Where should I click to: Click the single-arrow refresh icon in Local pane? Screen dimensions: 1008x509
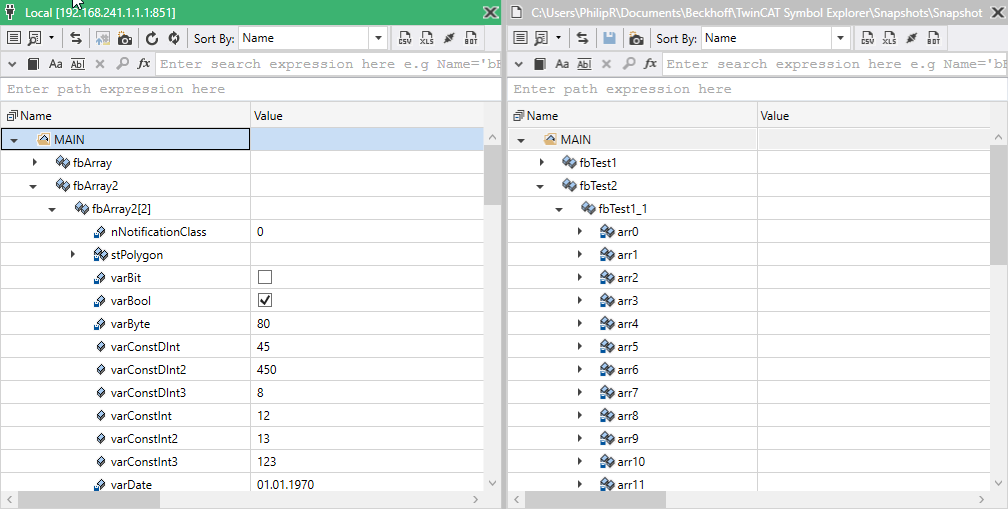[x=152, y=39]
